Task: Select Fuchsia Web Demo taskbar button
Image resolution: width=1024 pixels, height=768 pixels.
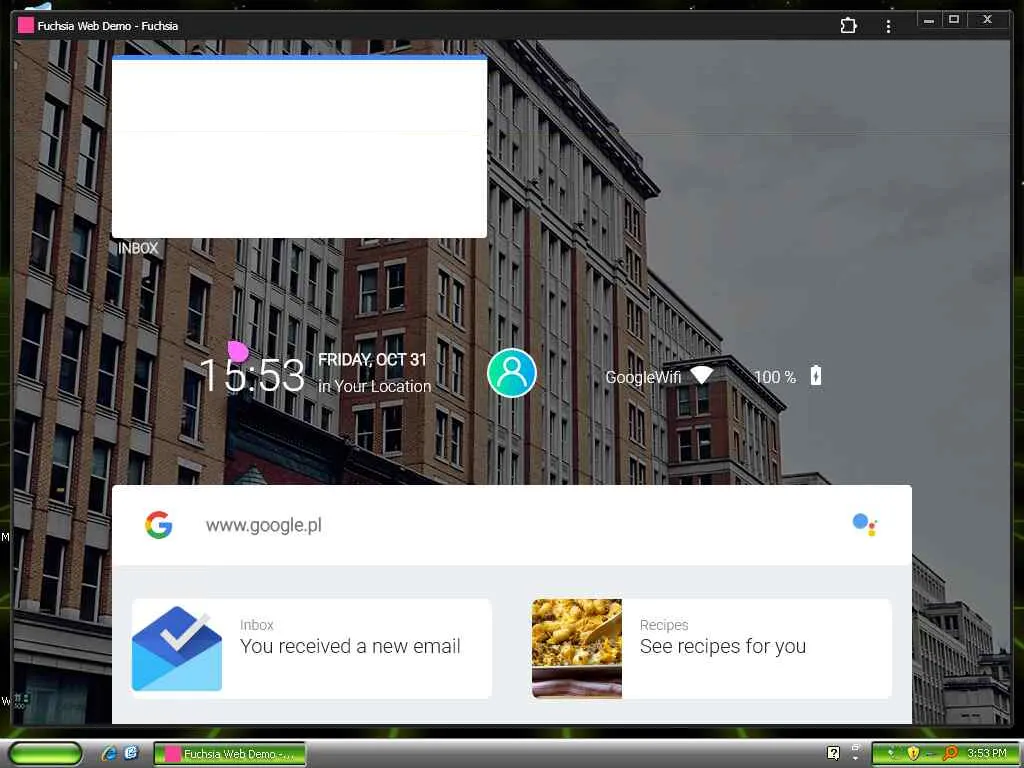Action: pyautogui.click(x=230, y=754)
